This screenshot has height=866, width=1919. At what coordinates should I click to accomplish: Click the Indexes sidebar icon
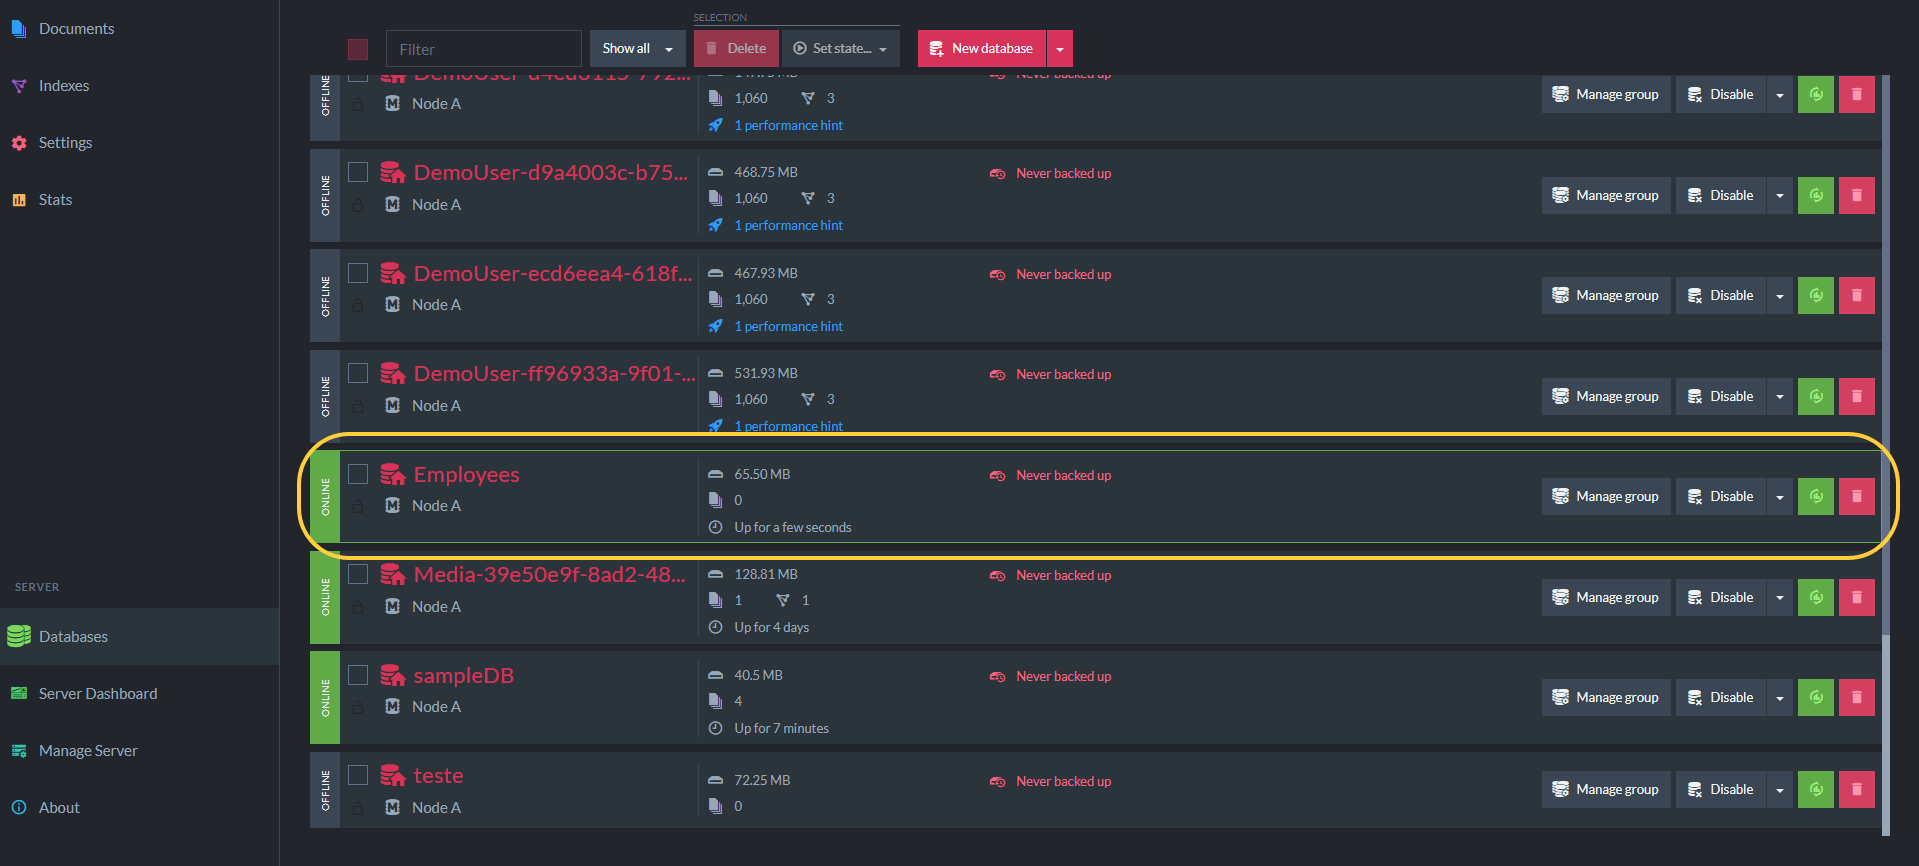pyautogui.click(x=18, y=86)
